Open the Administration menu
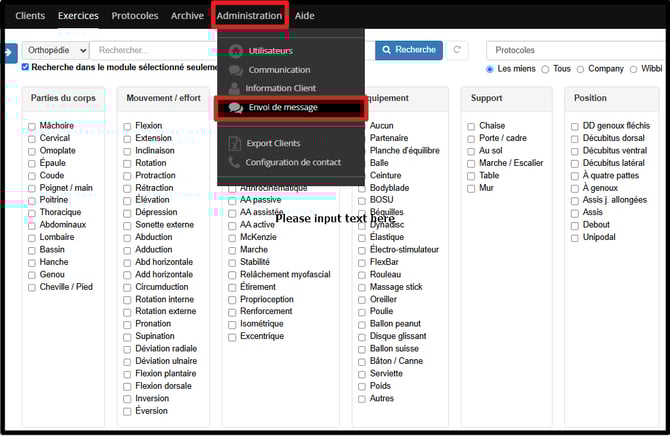The image size is (670, 436). pos(249,16)
